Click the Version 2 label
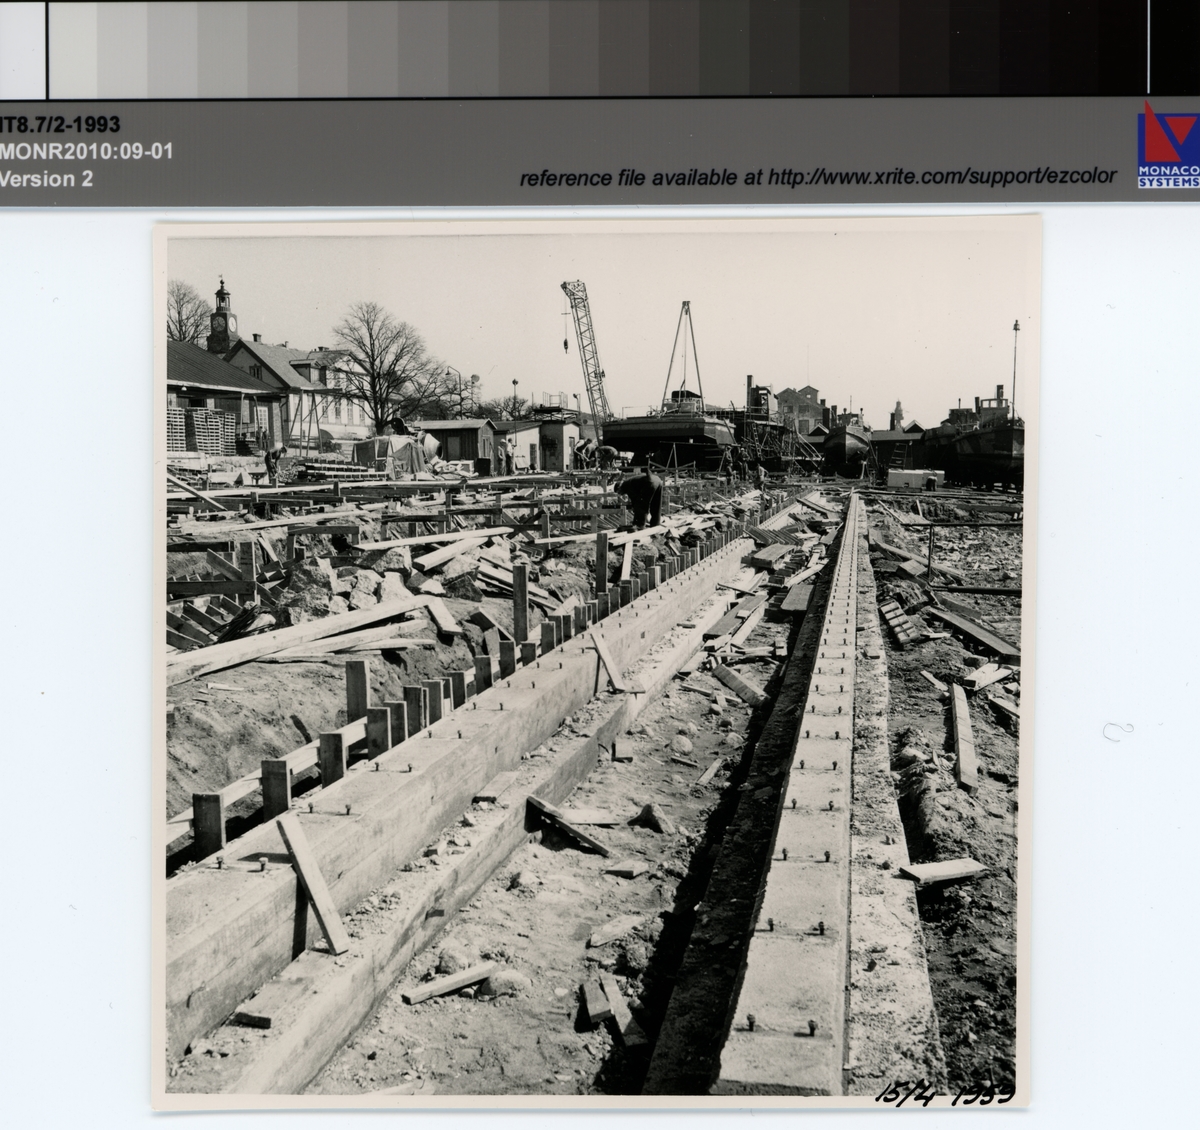Viewport: 1200px width, 1130px height. tap(46, 179)
